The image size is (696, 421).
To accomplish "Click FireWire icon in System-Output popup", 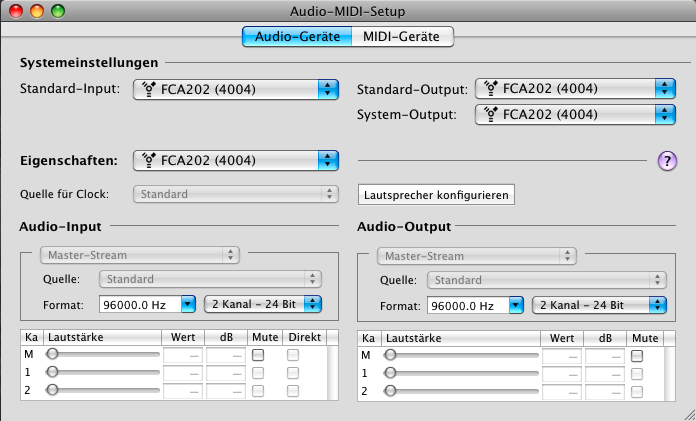I will [490, 114].
